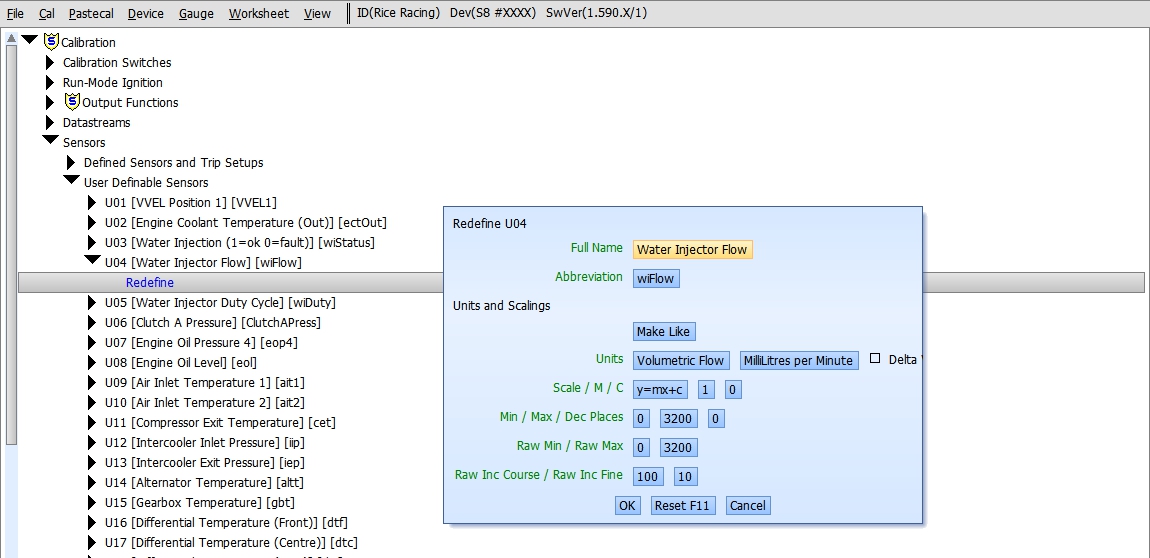Click the vertical scrollbar on left edge

point(11,240)
